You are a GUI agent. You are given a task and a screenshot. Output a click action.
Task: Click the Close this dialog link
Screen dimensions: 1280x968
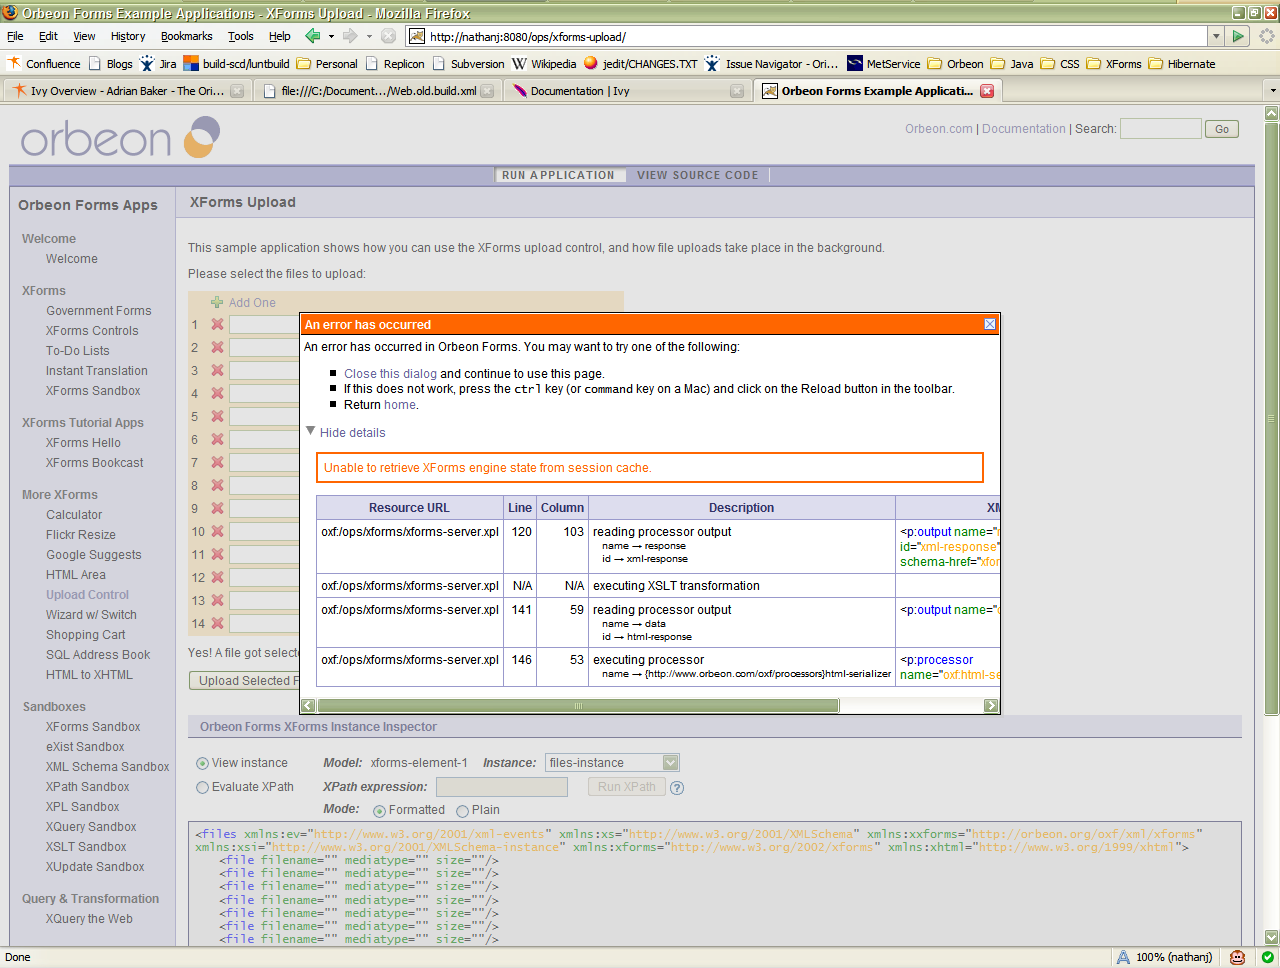(390, 374)
